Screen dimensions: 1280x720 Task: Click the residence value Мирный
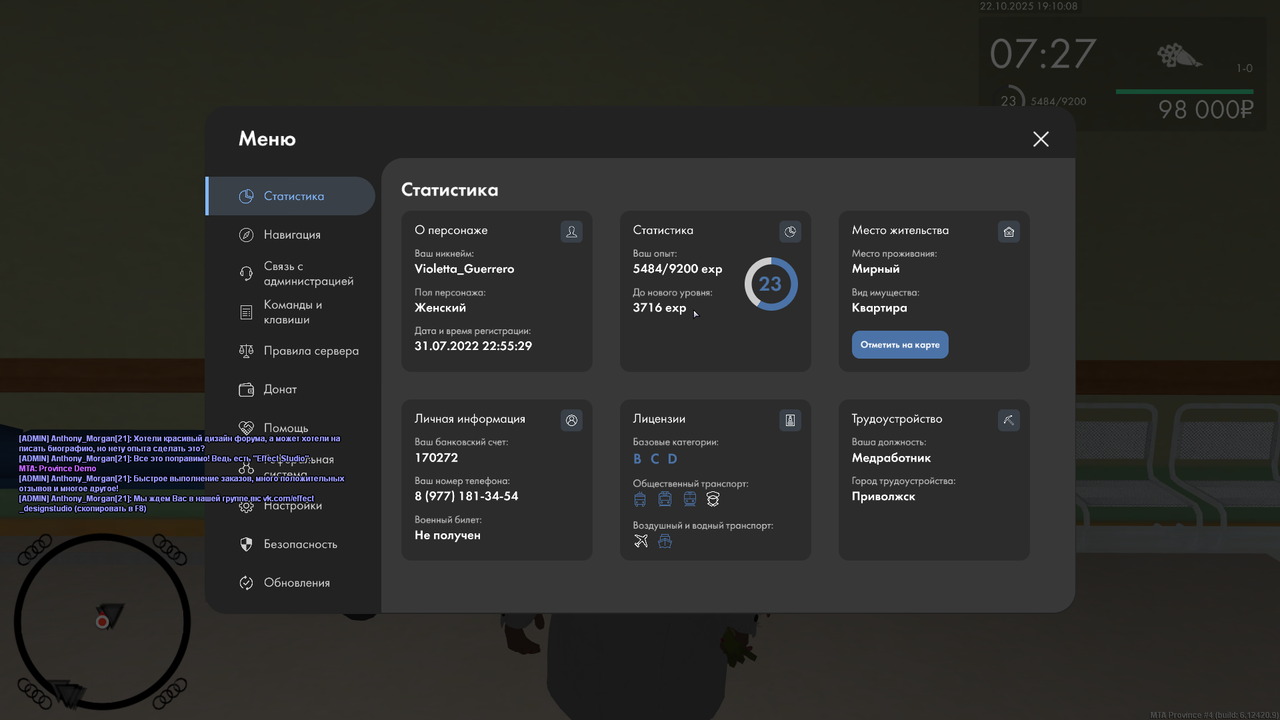[876, 269]
